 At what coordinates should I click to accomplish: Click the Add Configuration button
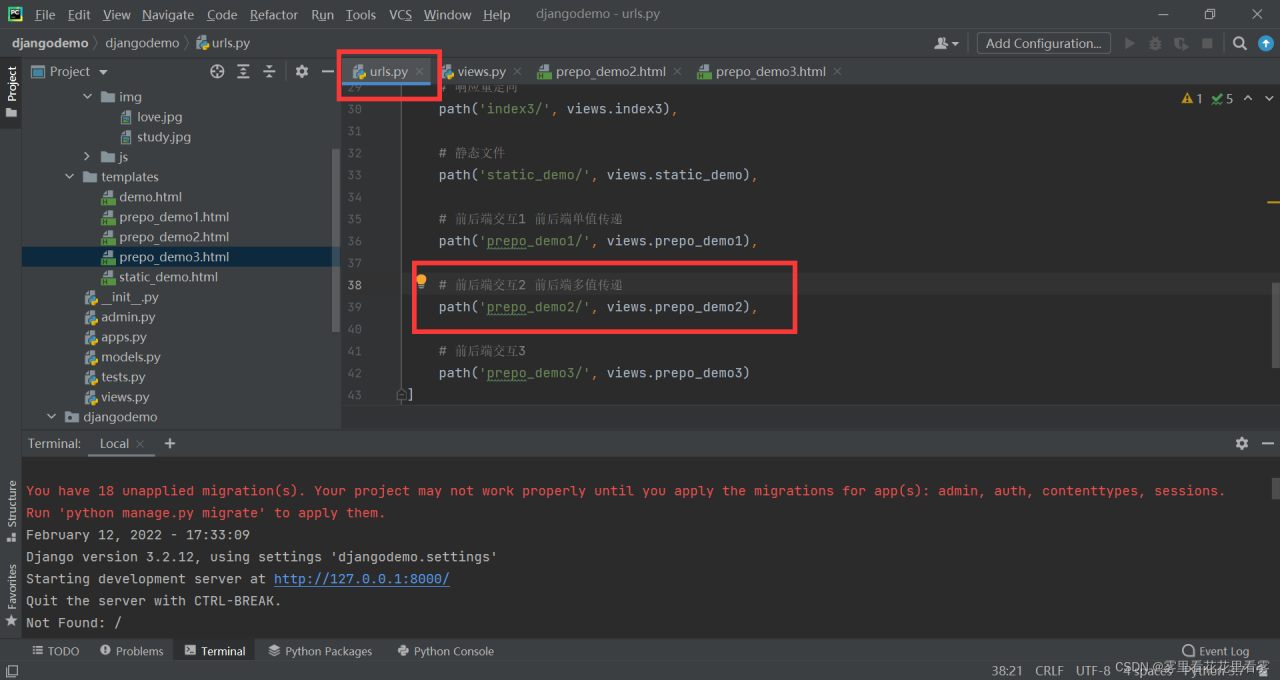[1043, 43]
